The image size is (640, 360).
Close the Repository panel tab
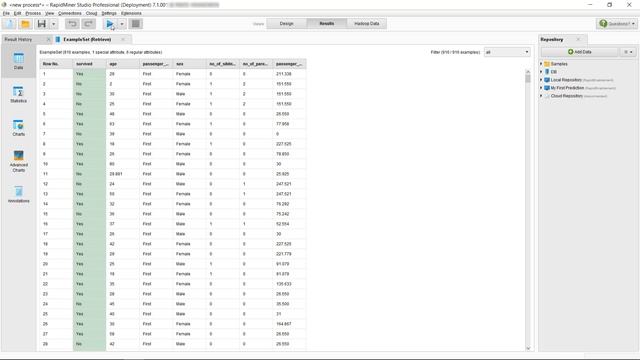point(578,40)
